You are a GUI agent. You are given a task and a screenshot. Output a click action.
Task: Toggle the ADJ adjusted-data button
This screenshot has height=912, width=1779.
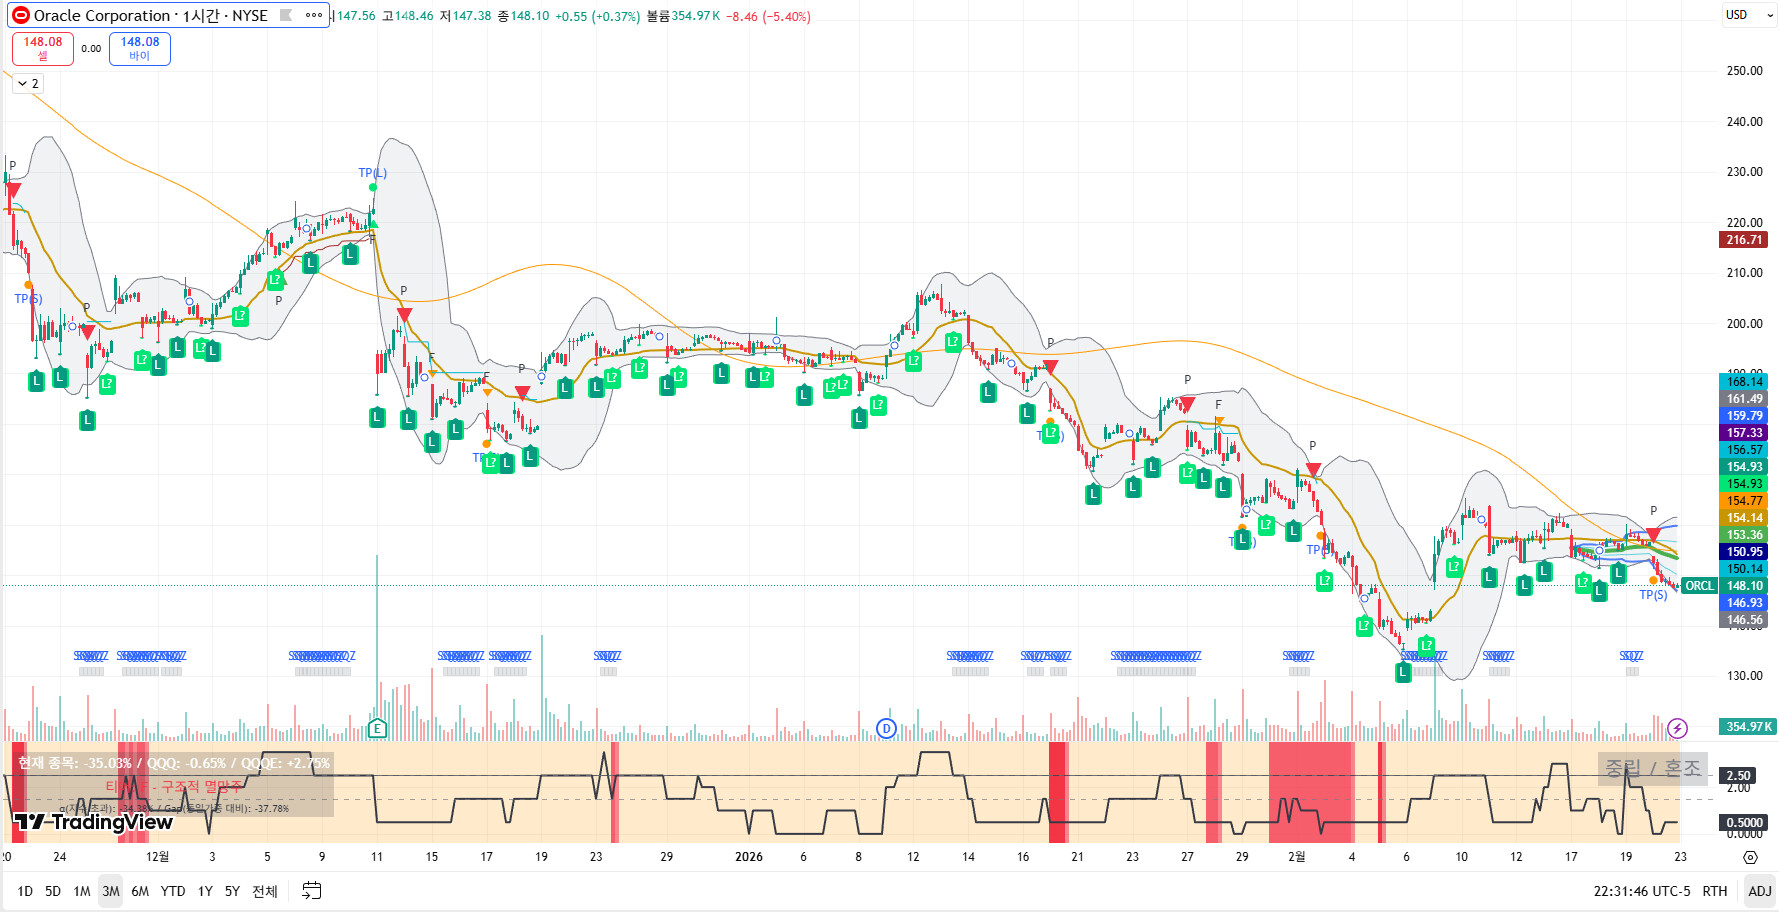(1760, 891)
